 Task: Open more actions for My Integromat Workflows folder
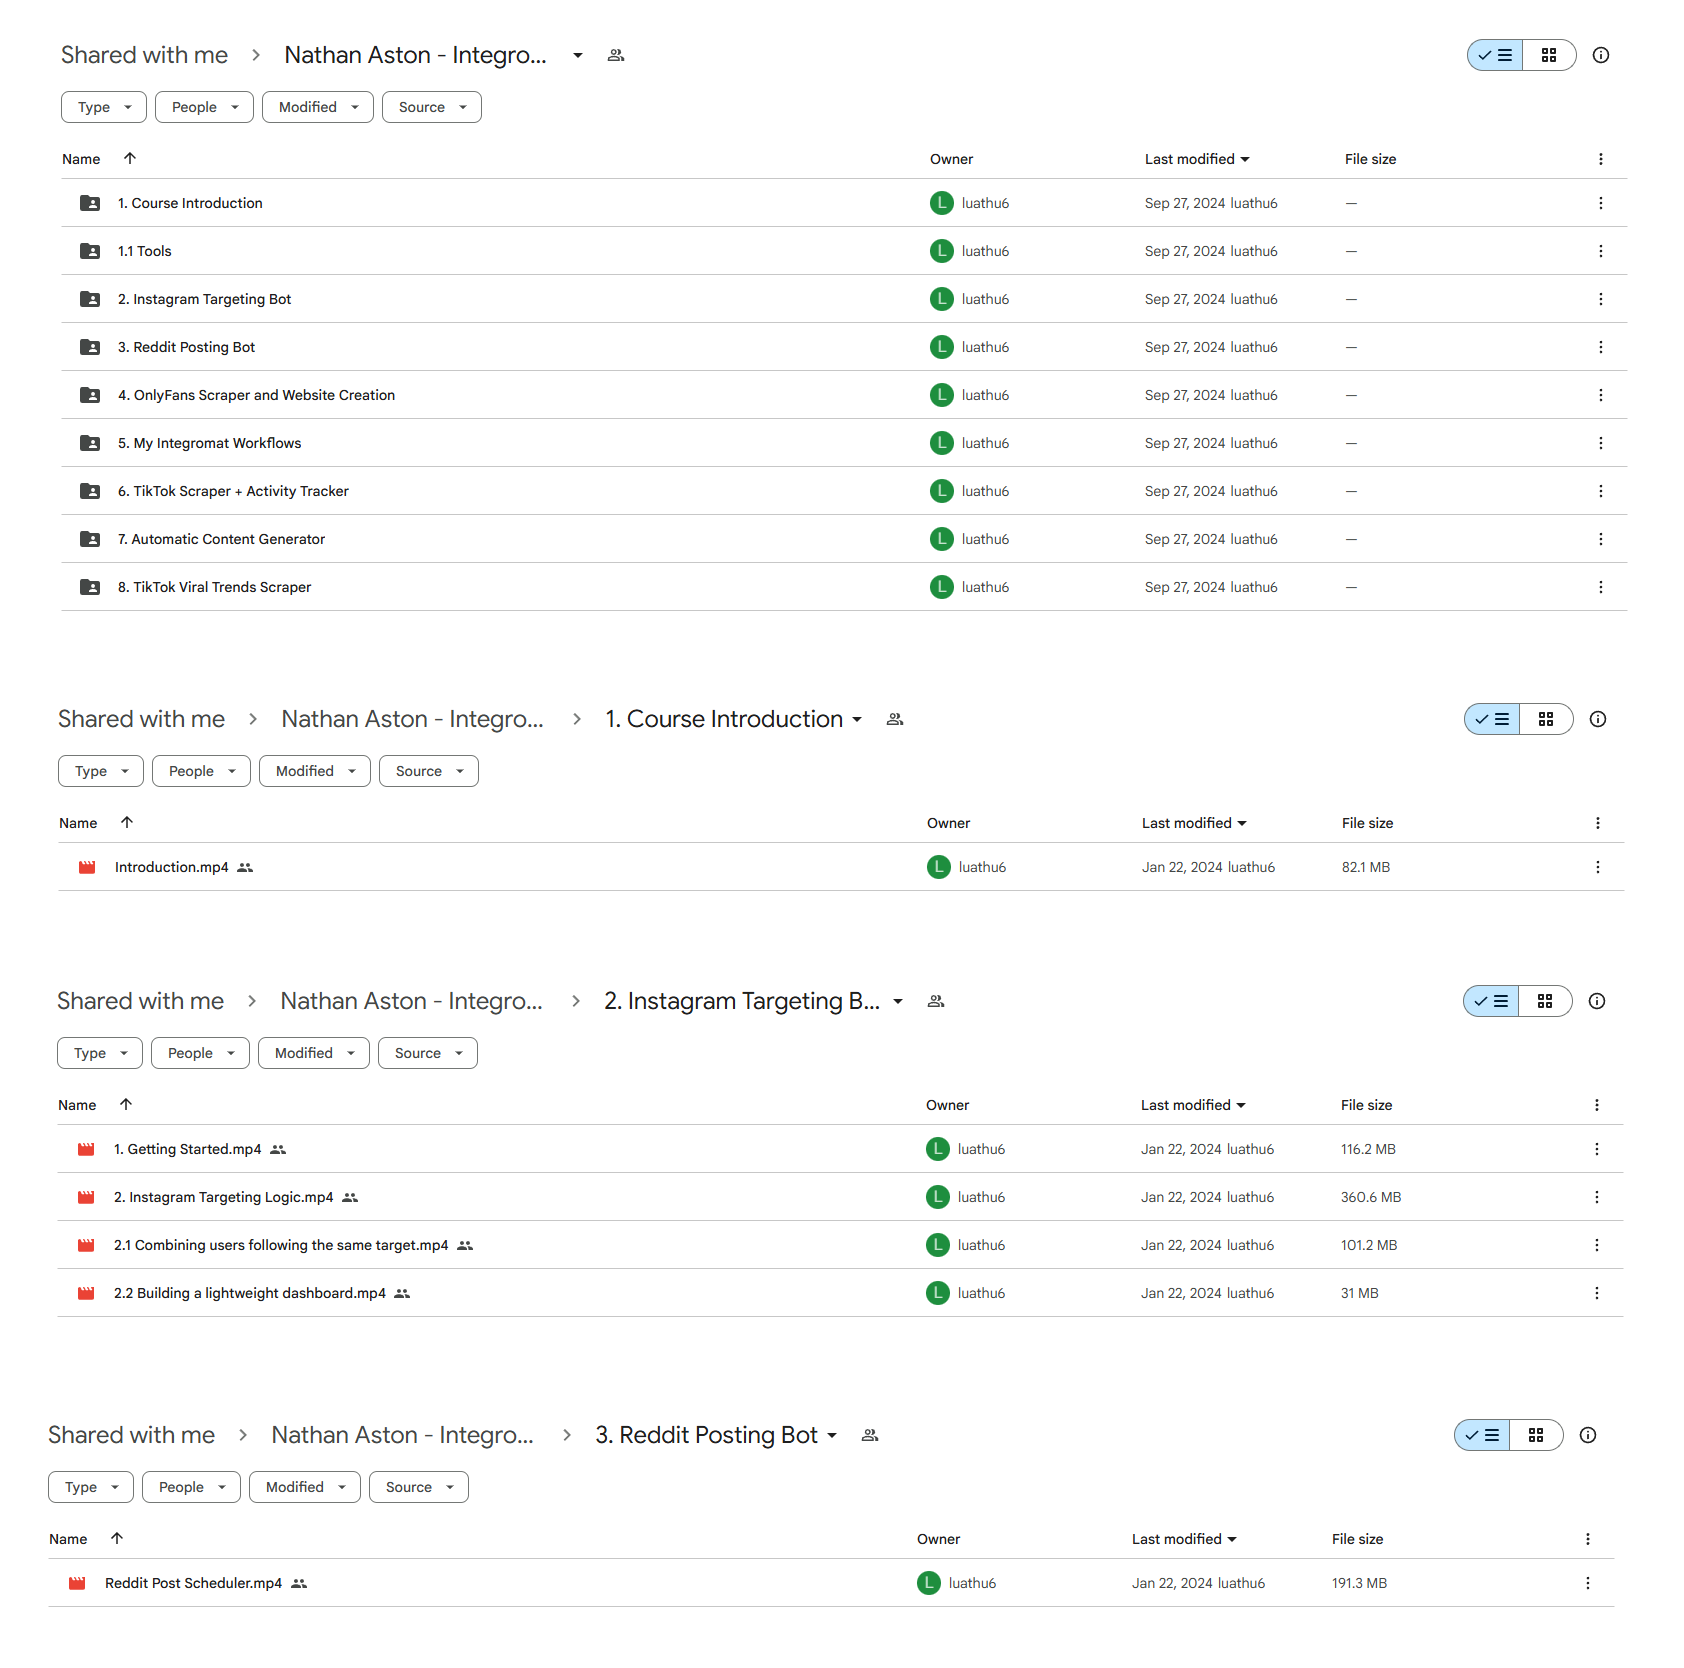pos(1600,443)
